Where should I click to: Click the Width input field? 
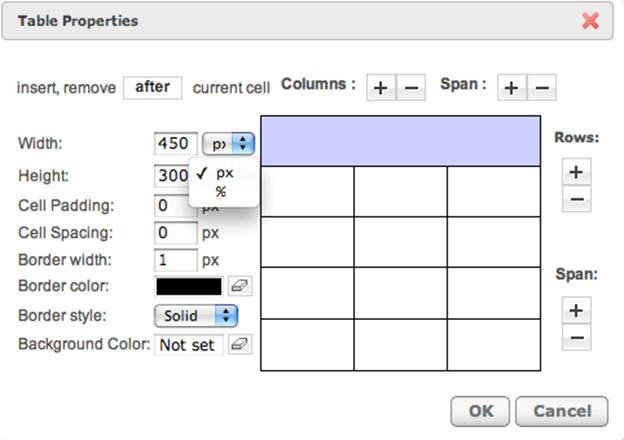tap(176, 144)
